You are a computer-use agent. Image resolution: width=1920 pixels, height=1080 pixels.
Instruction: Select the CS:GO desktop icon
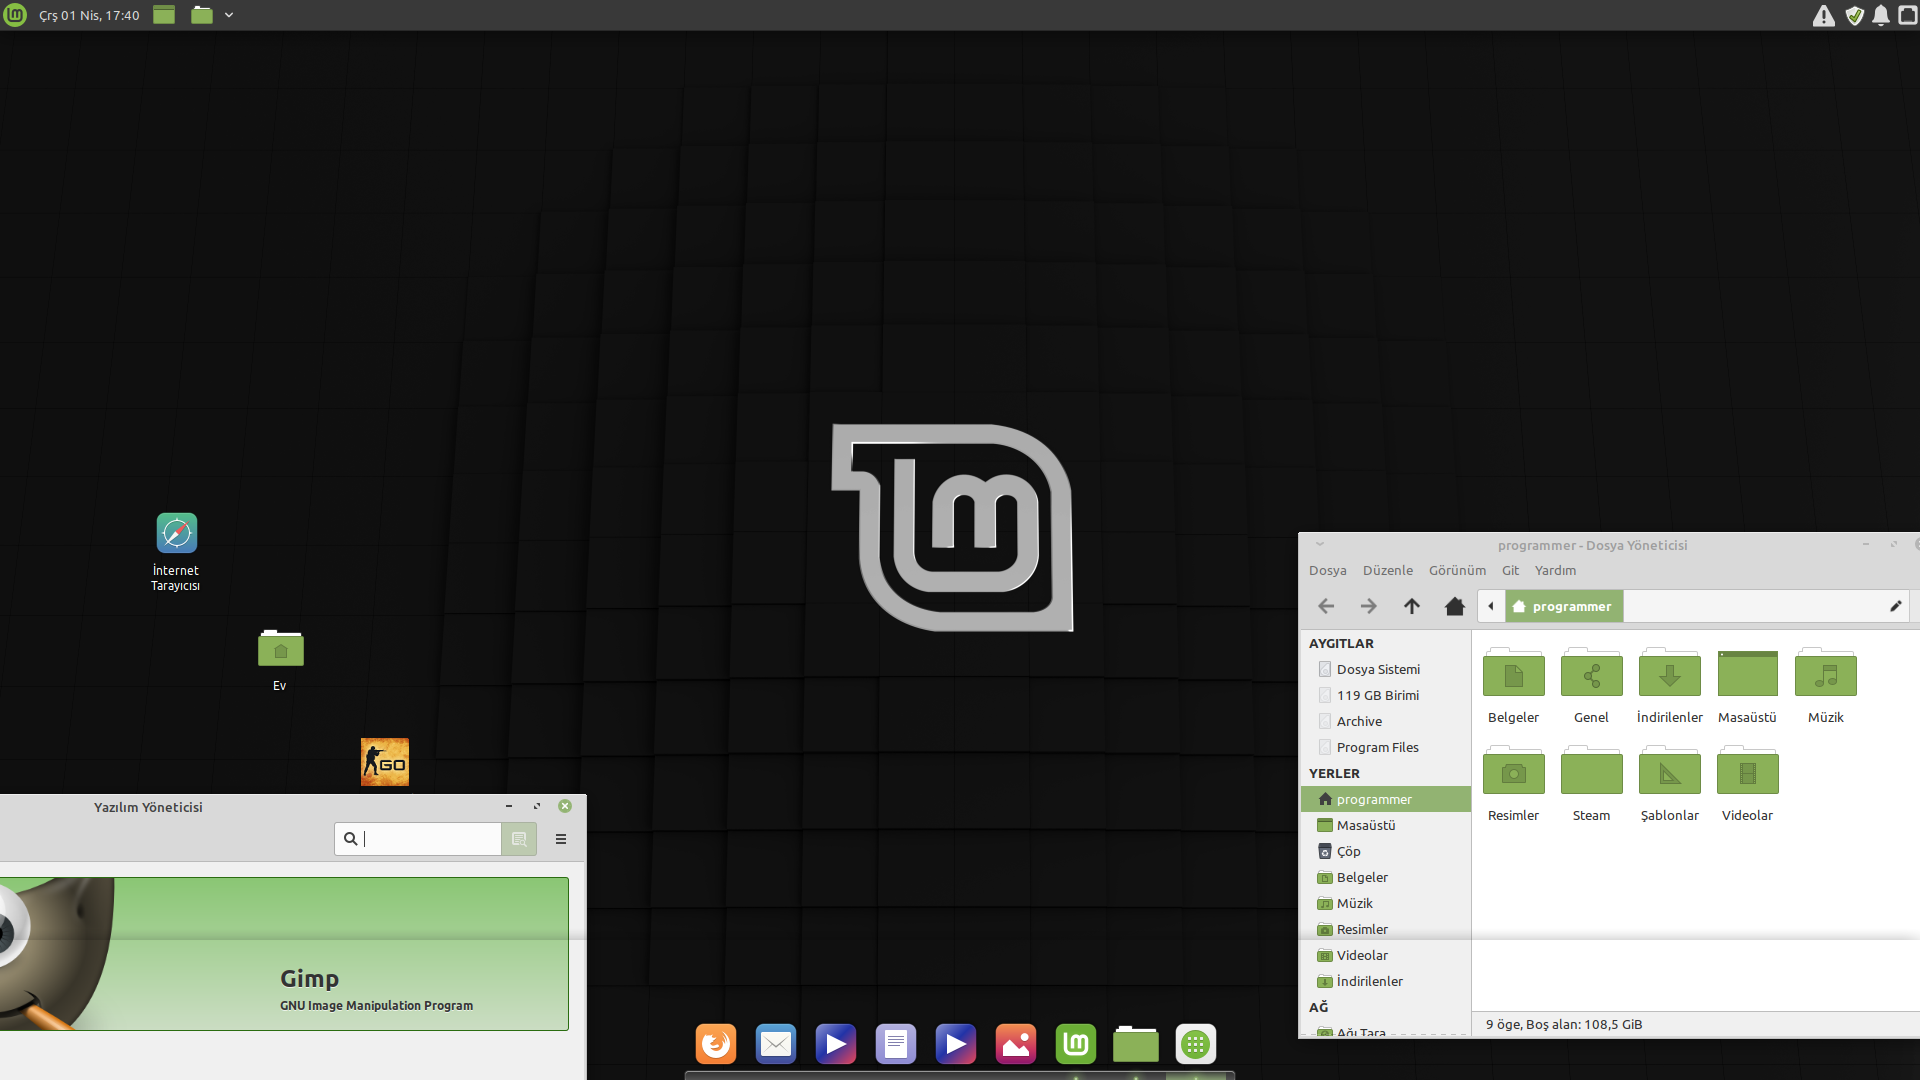pos(385,762)
